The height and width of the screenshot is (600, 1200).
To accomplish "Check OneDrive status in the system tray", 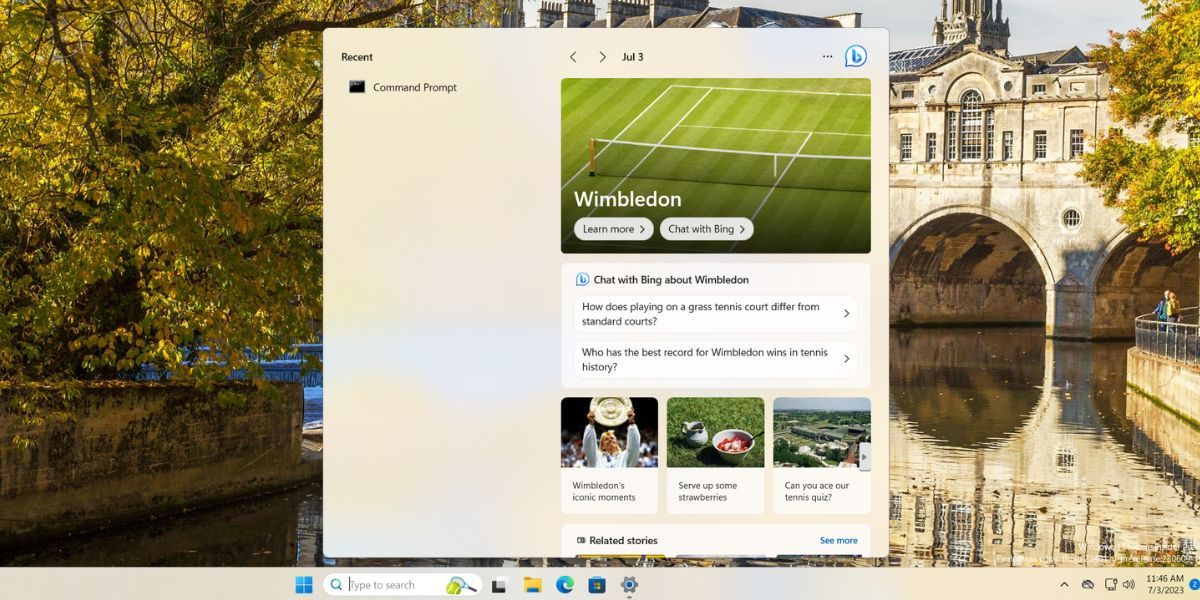I will (1088, 583).
